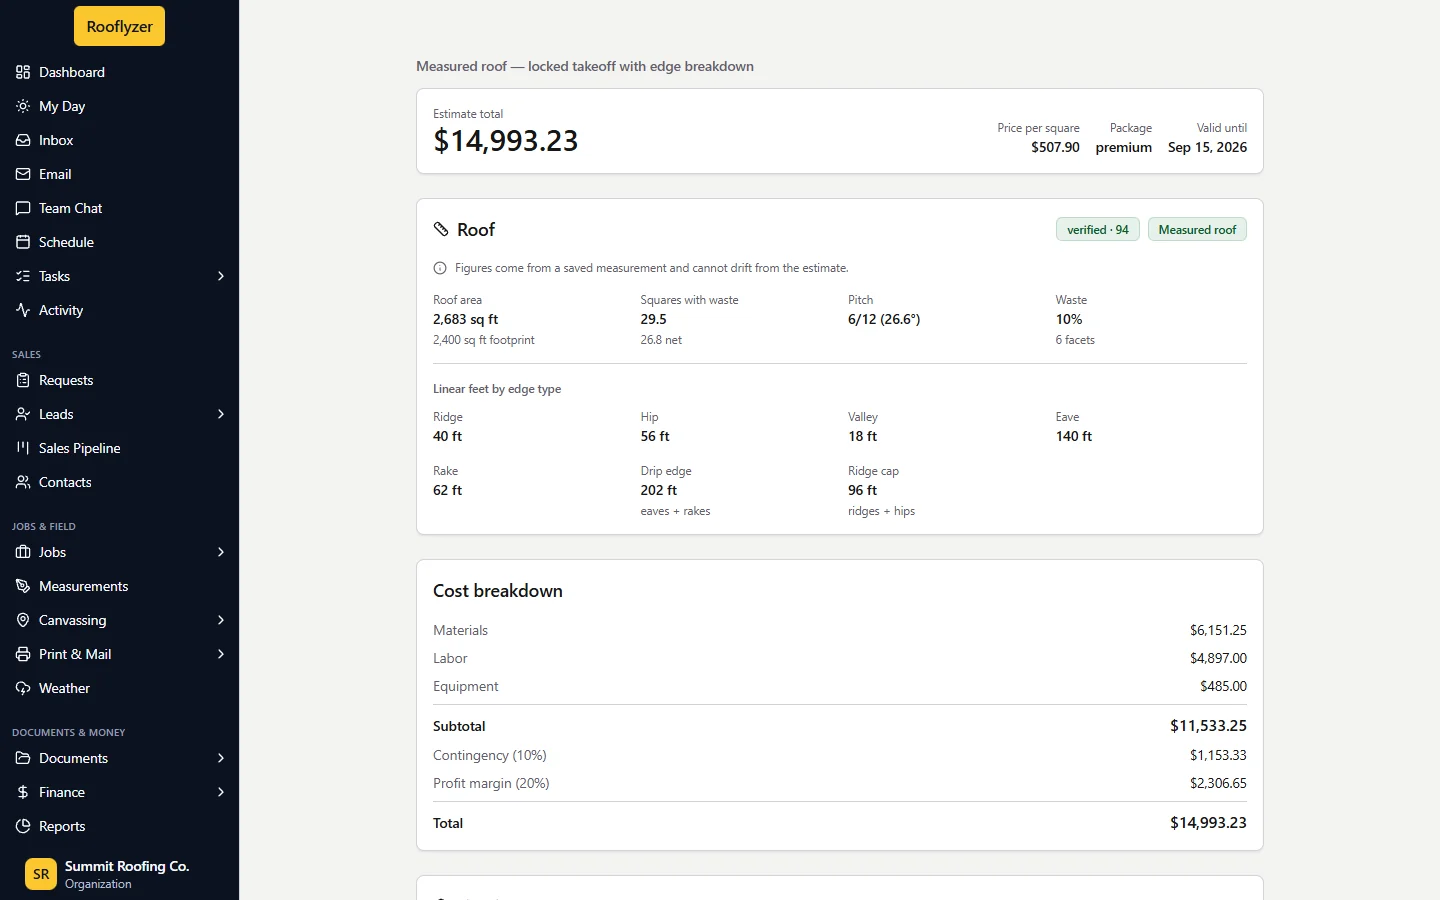Go to the Inbox menu item

pyautogui.click(x=120, y=140)
